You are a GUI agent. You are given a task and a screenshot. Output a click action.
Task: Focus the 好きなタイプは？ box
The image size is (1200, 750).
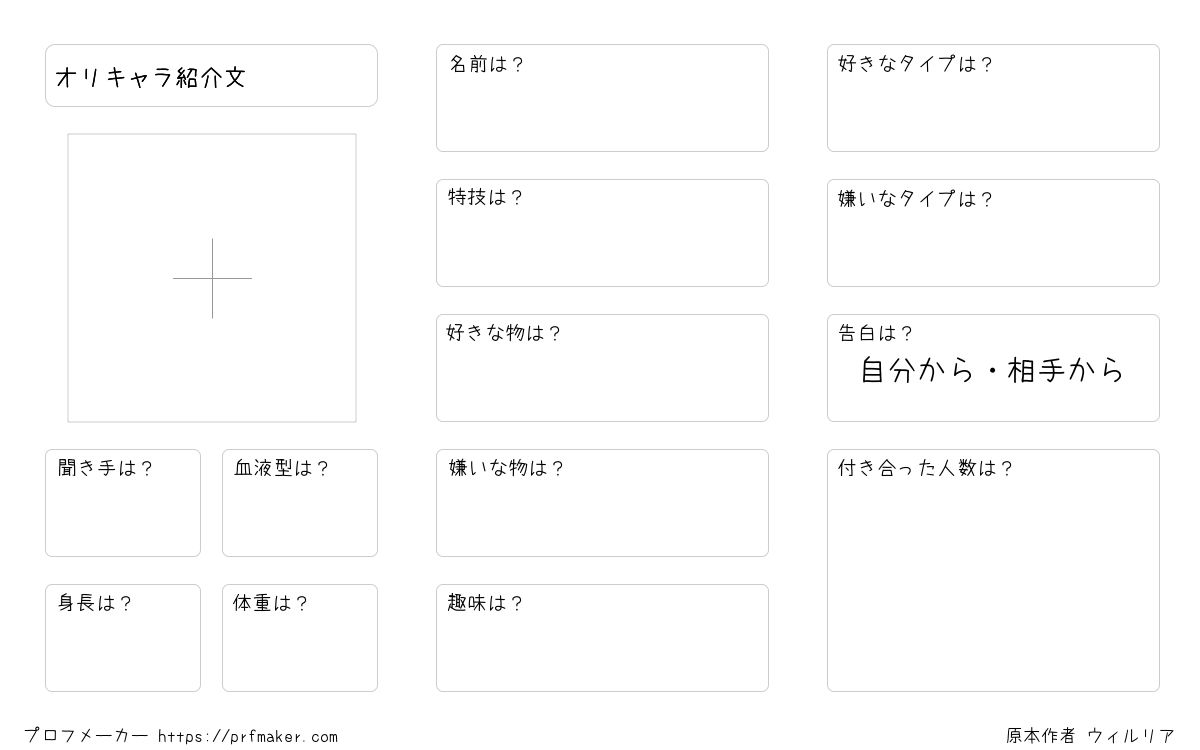(993, 98)
